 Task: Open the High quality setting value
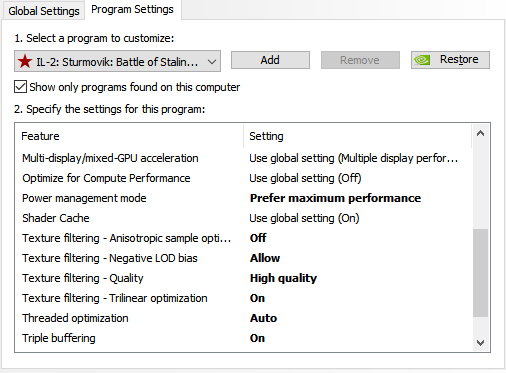point(283,278)
